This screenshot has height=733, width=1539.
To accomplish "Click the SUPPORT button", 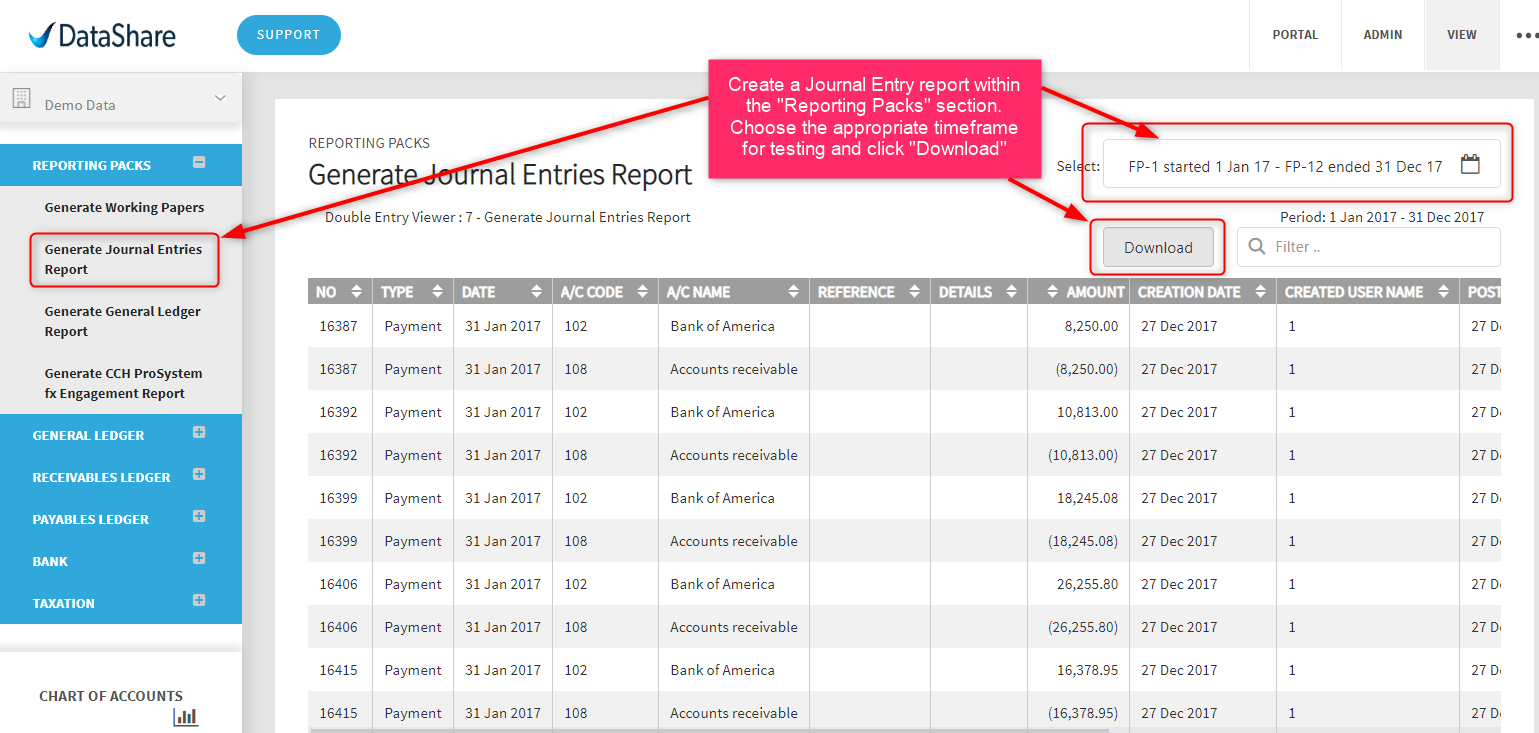I will 289,35.
